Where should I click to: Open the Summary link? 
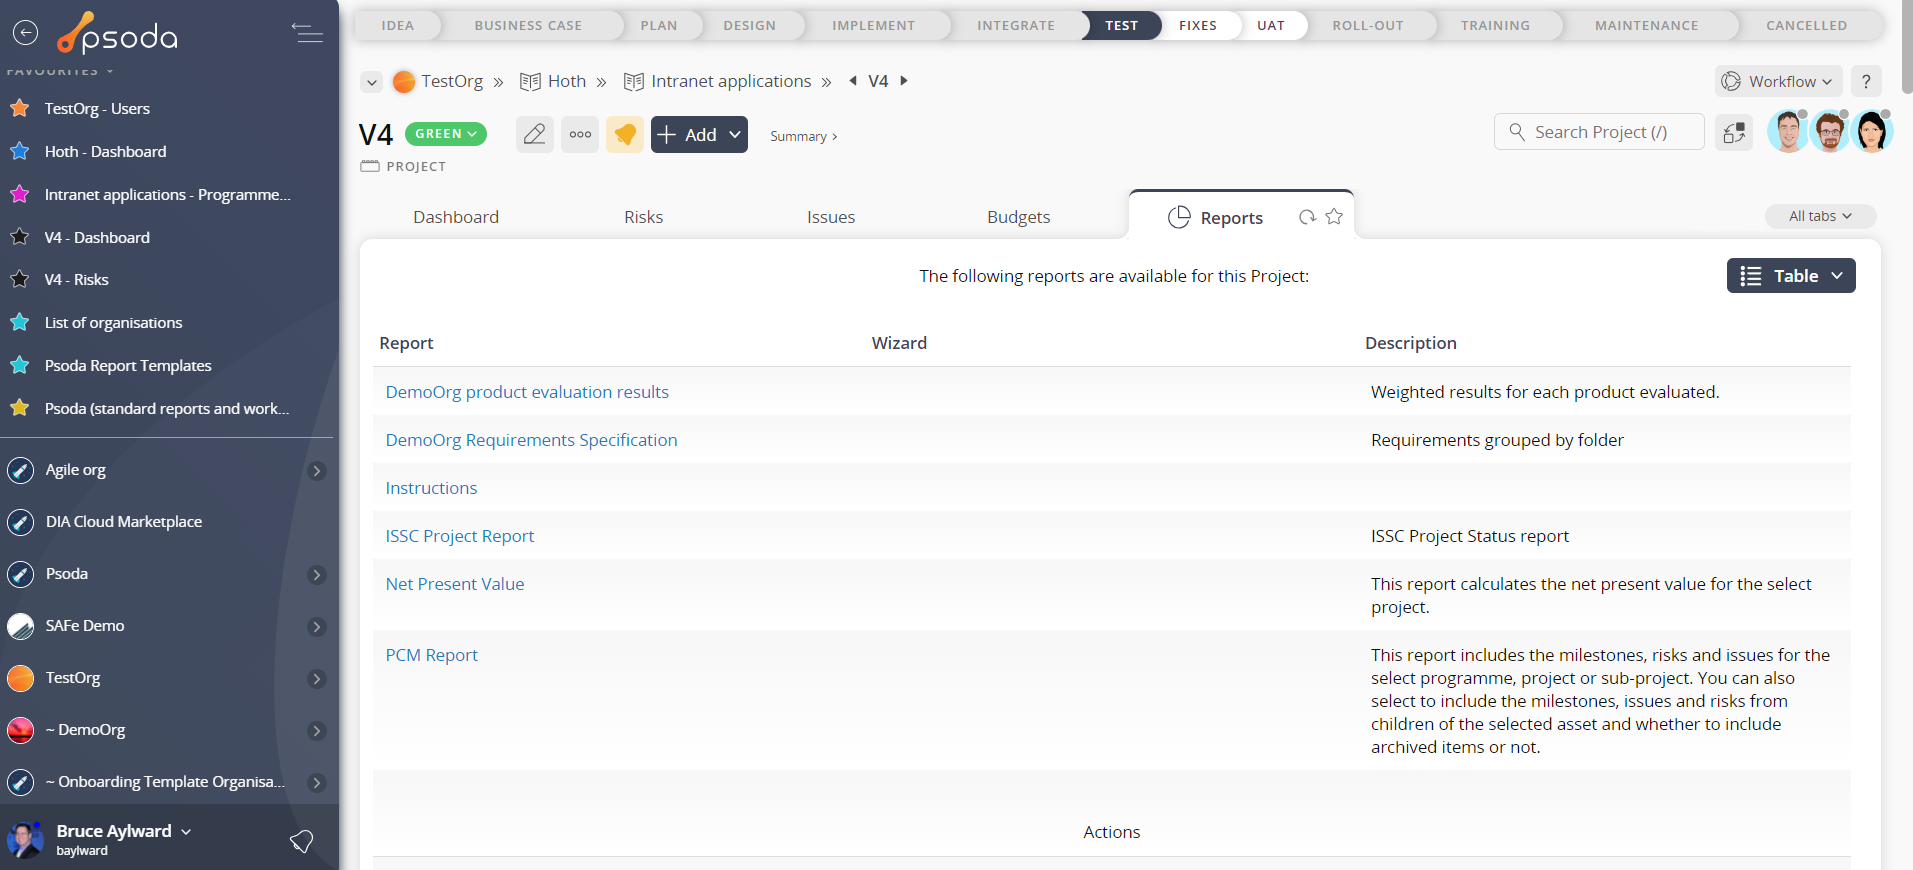pyautogui.click(x=804, y=136)
